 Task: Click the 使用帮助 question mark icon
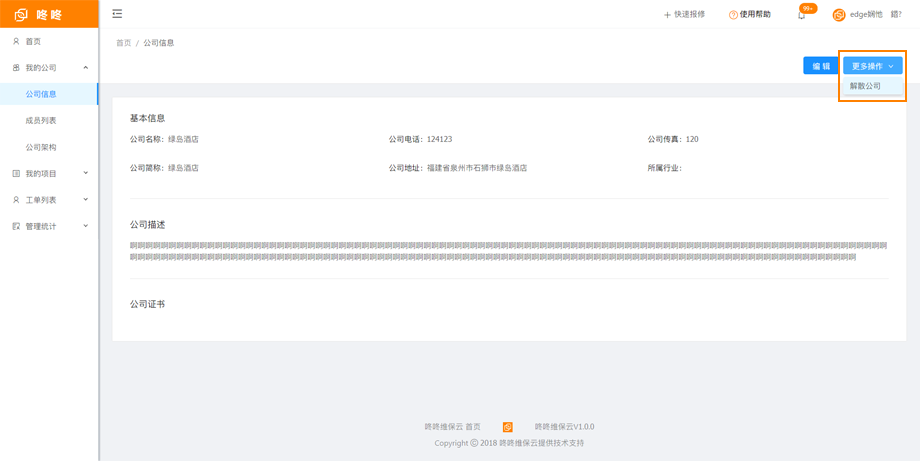click(x=733, y=15)
